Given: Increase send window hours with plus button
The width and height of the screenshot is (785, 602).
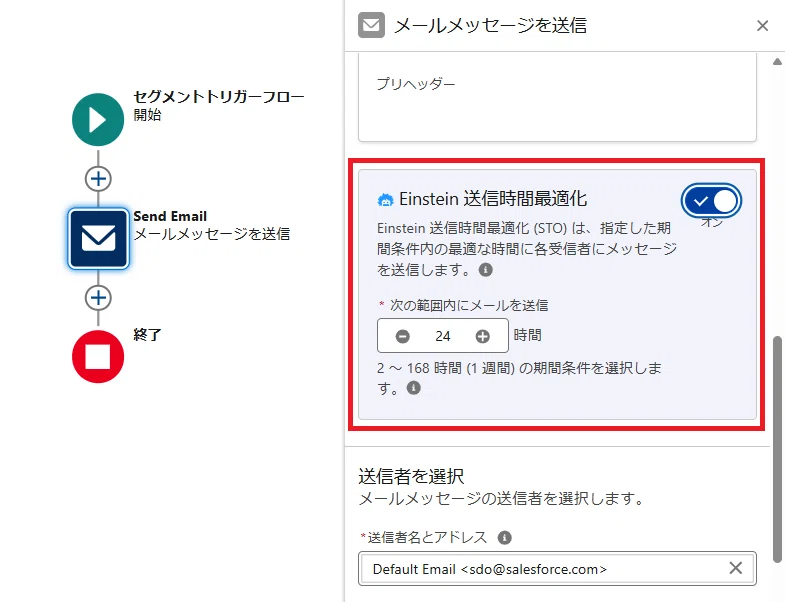Looking at the screenshot, I should coord(483,336).
